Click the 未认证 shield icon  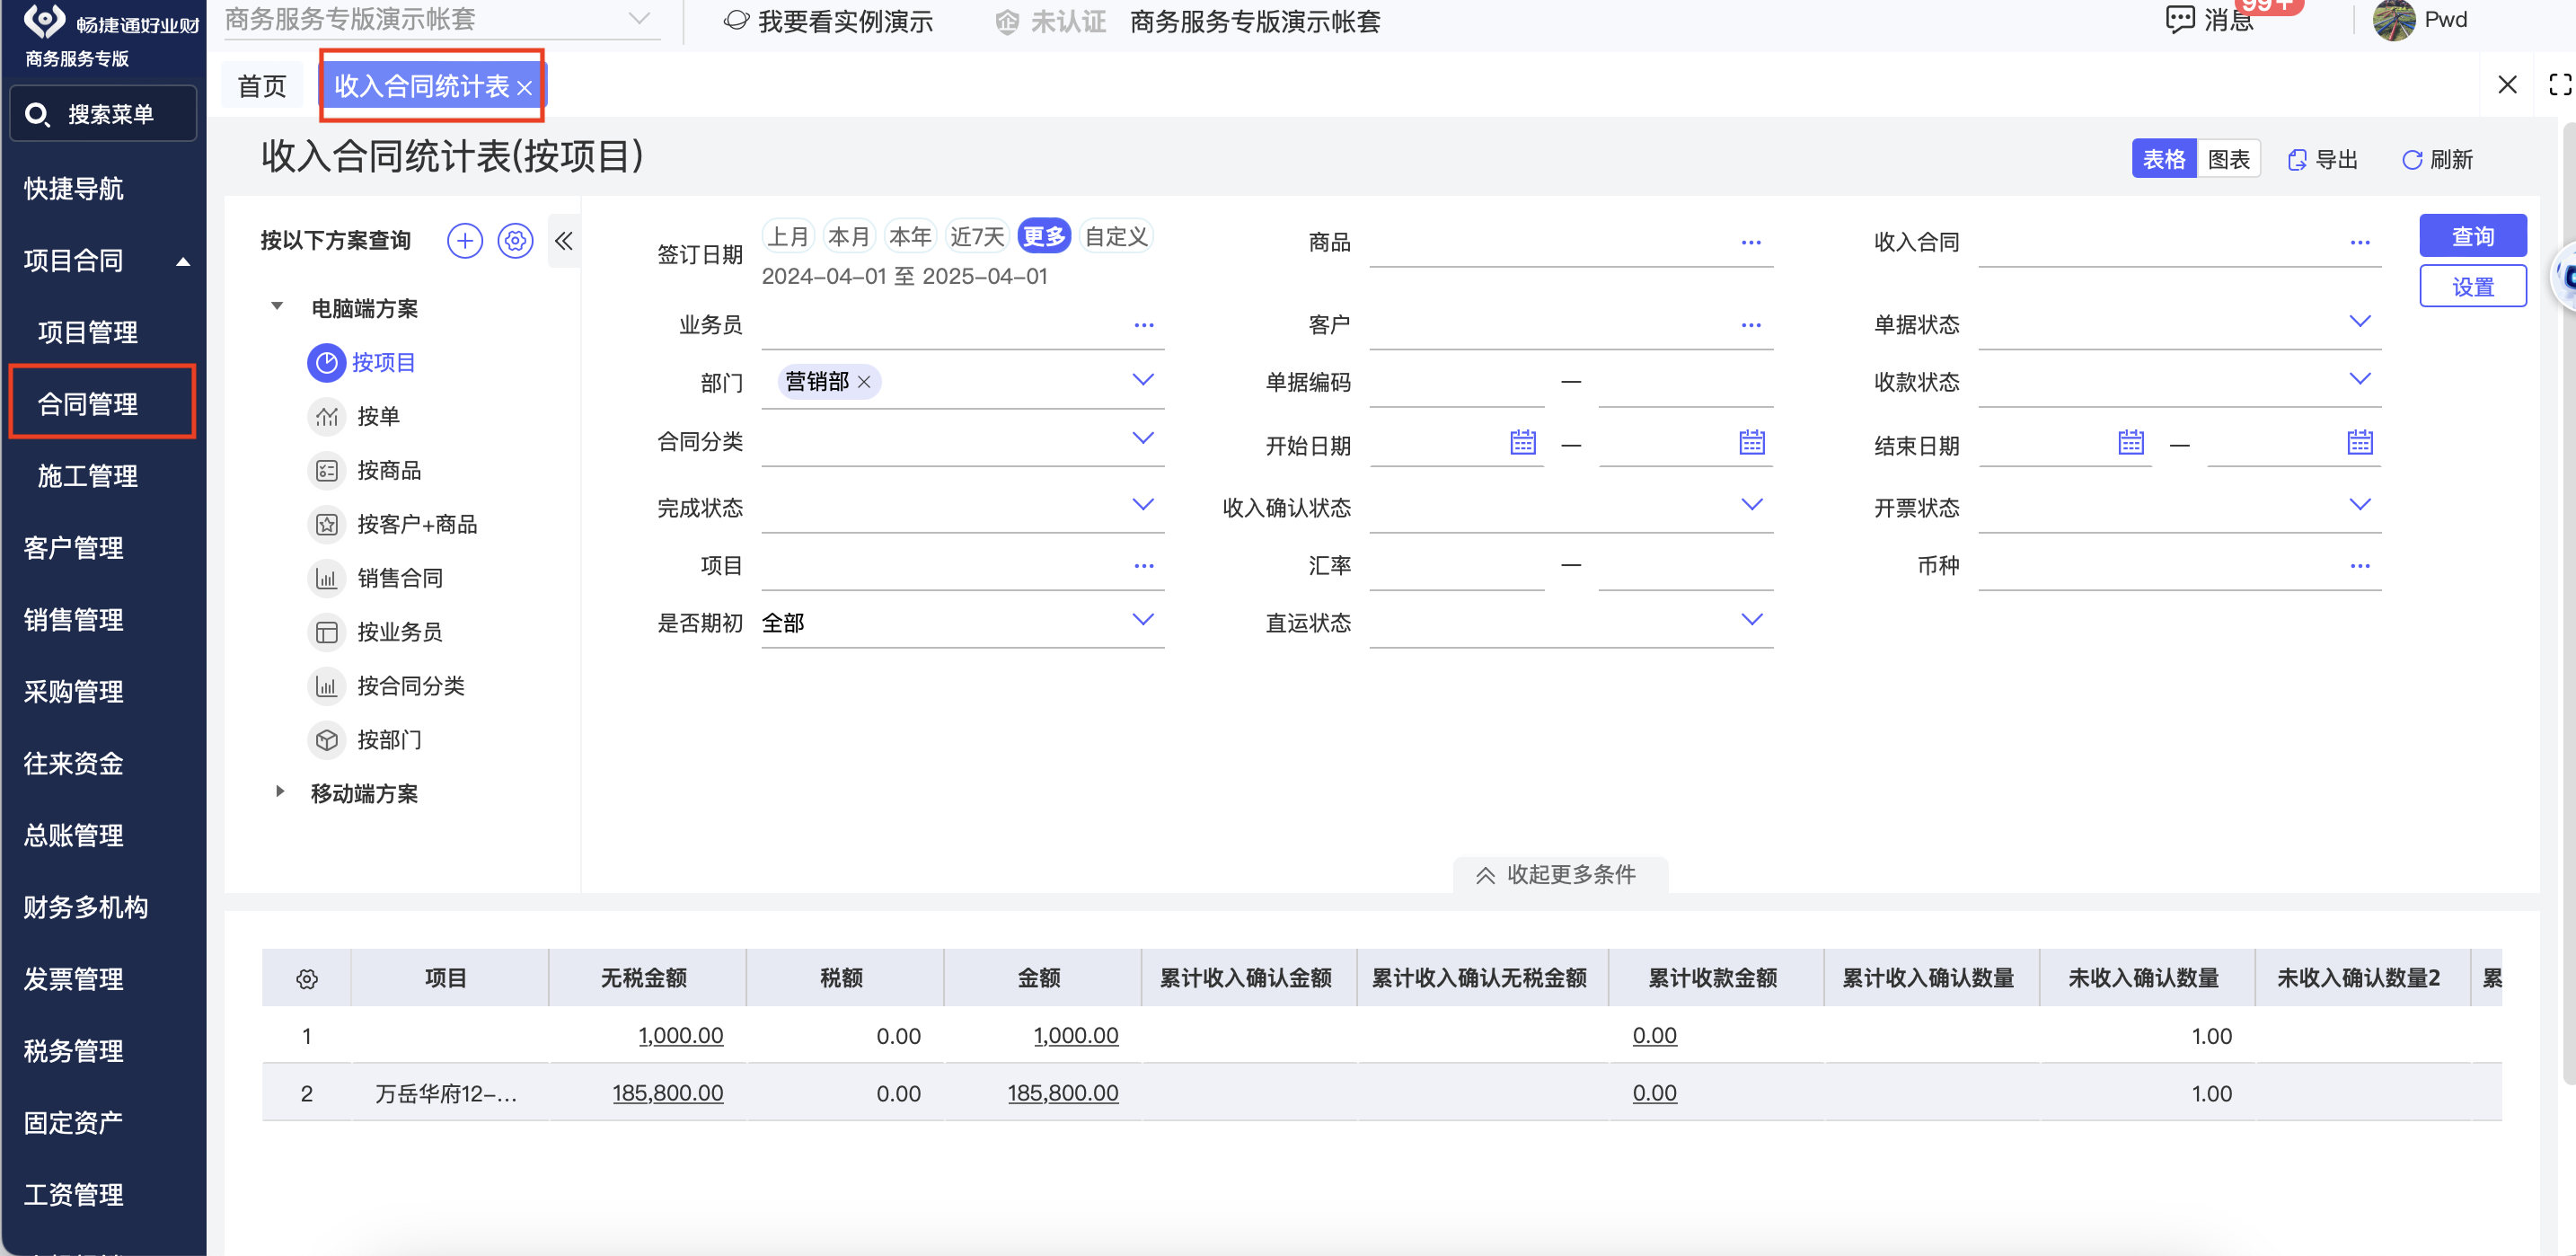point(1007,22)
